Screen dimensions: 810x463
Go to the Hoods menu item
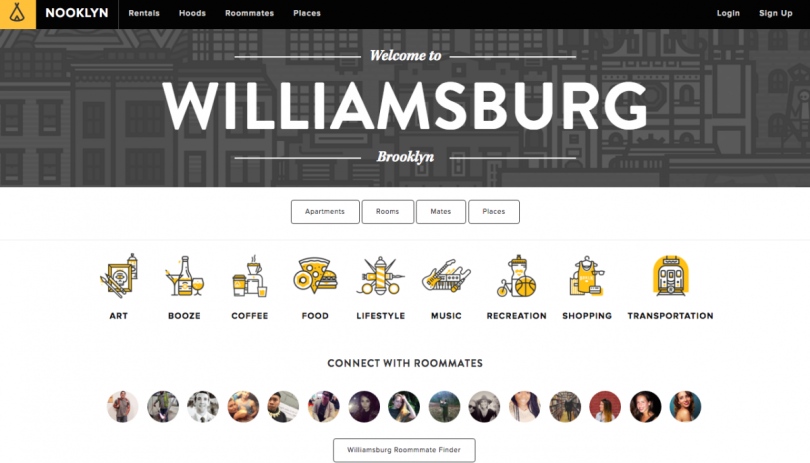(x=192, y=13)
